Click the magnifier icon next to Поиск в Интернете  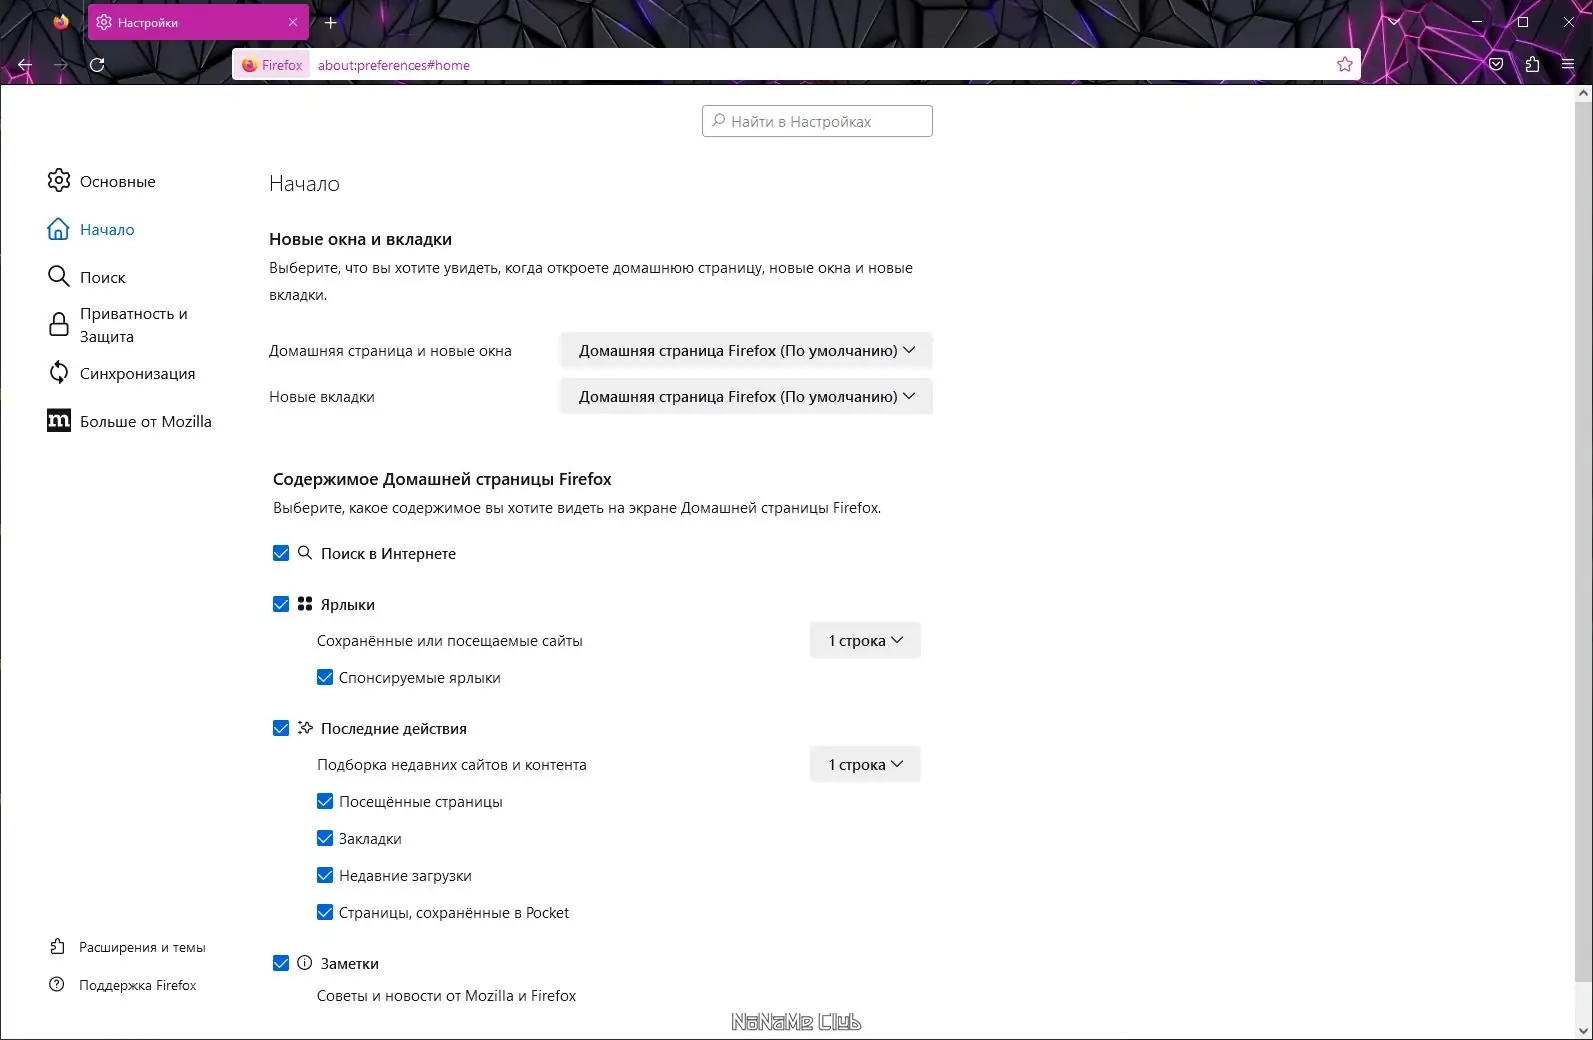(305, 553)
